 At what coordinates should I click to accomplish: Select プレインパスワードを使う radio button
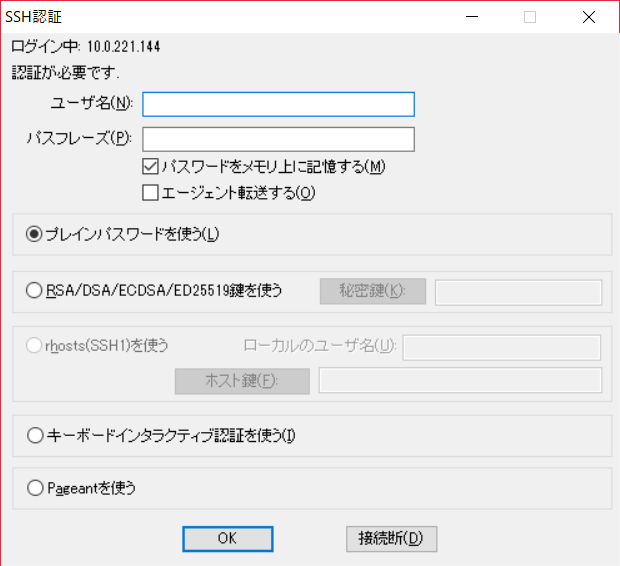pos(36,234)
